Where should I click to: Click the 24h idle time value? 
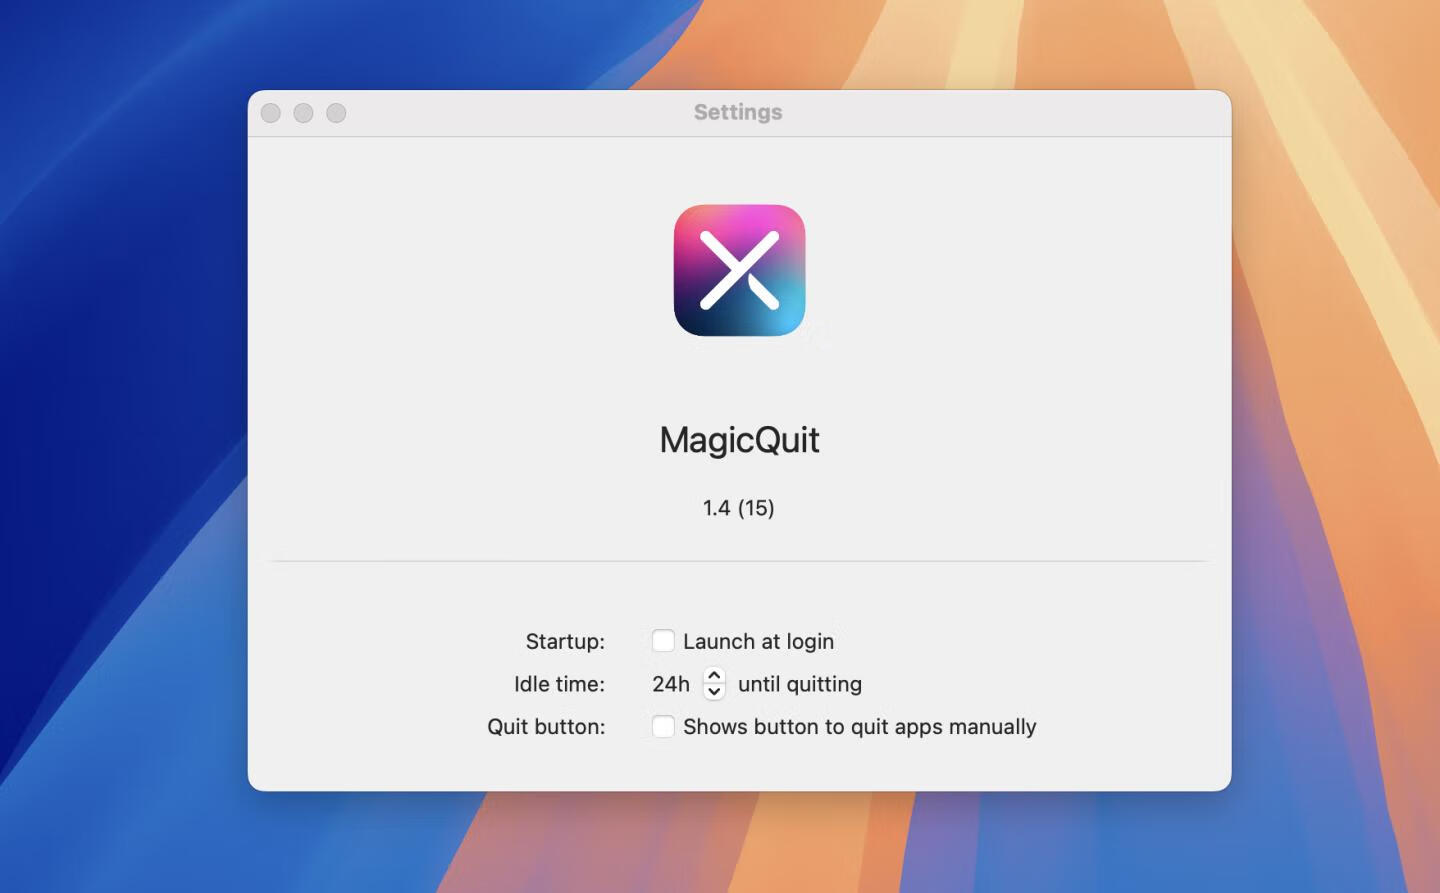(671, 684)
